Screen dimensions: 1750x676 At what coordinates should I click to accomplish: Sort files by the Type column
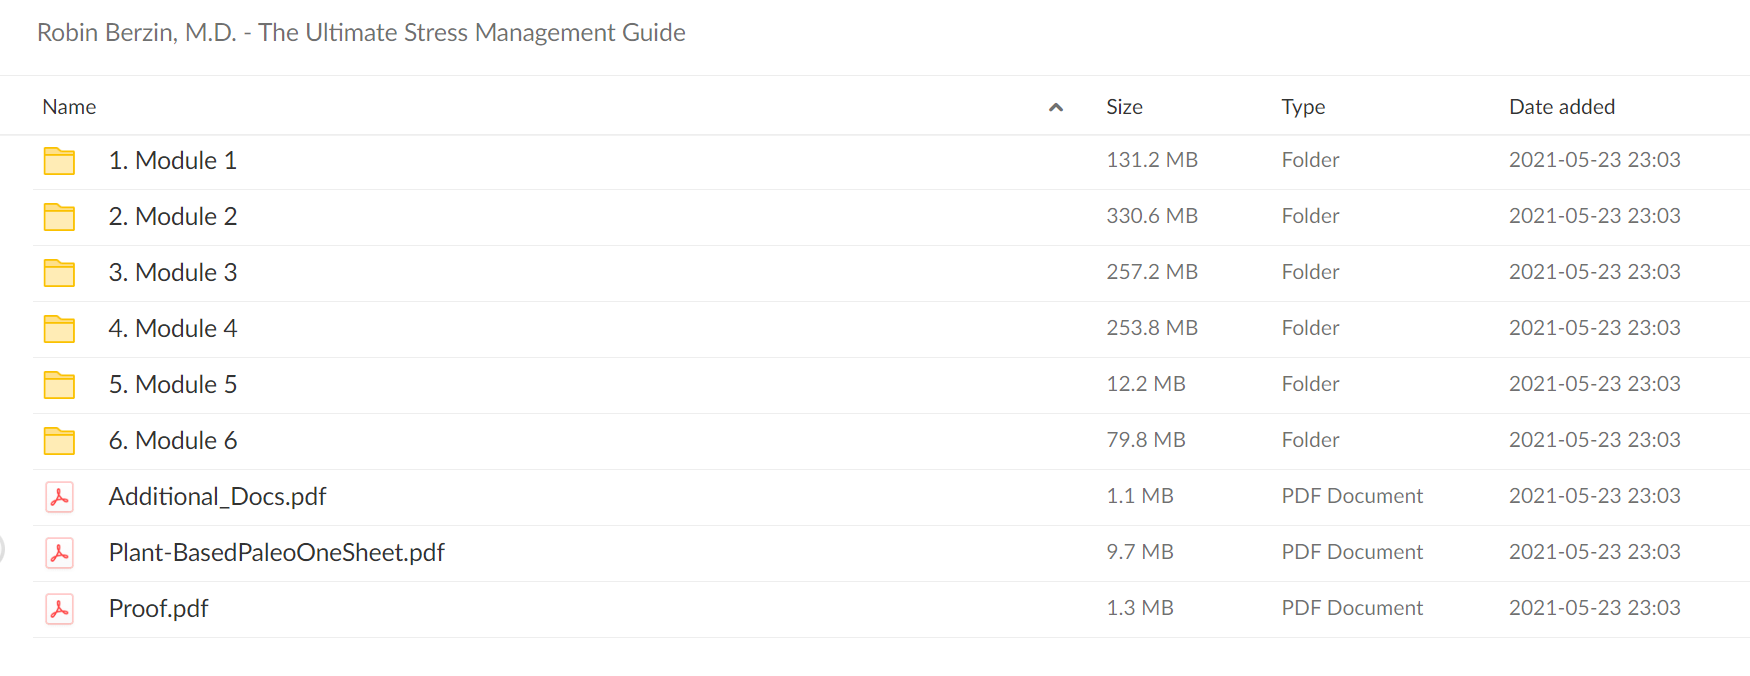pos(1303,107)
